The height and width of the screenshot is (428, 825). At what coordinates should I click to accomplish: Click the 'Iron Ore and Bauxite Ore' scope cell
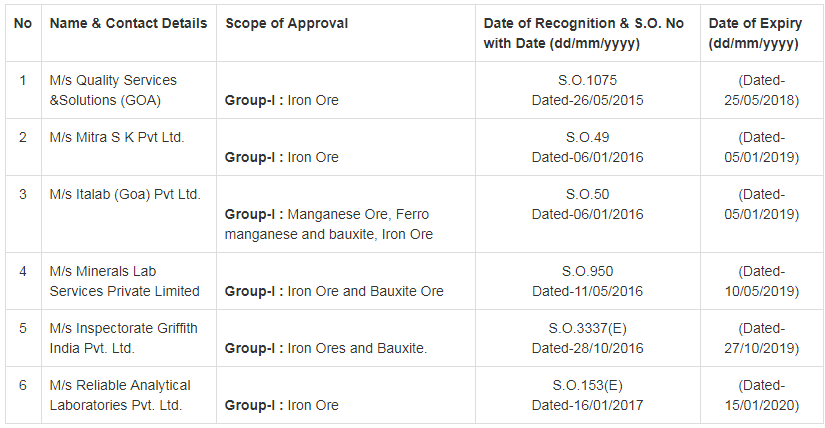pyautogui.click(x=365, y=291)
